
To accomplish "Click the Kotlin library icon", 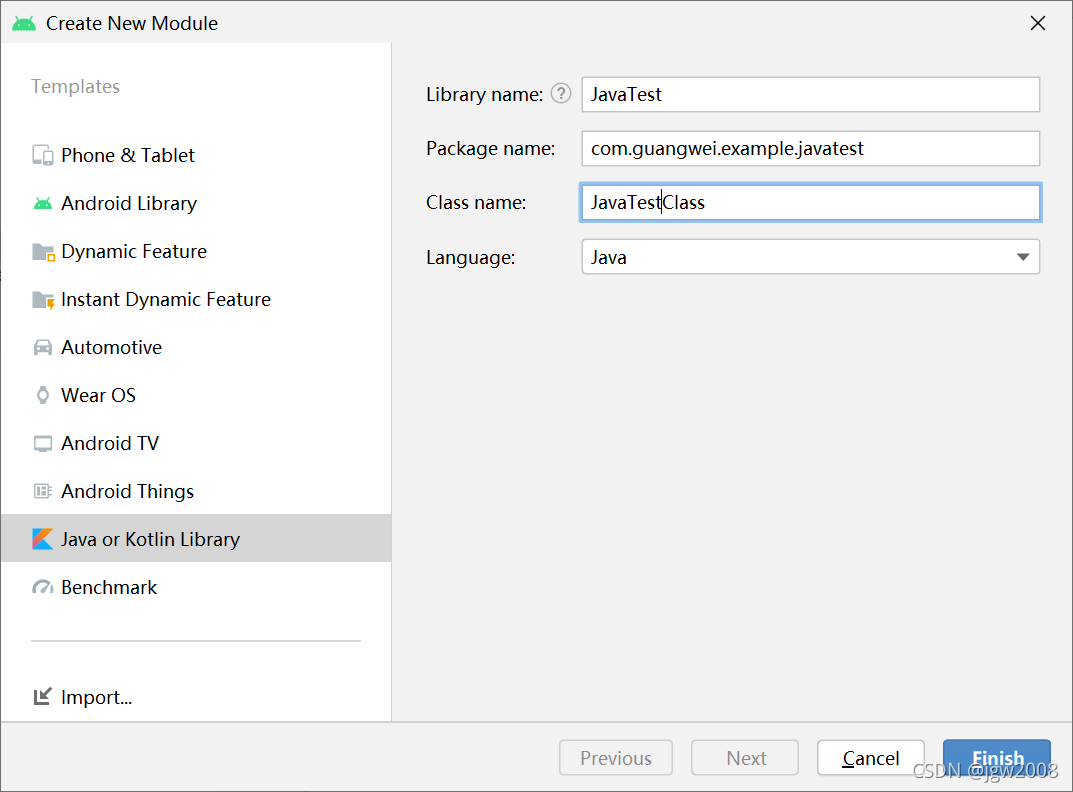I will pyautogui.click(x=43, y=539).
